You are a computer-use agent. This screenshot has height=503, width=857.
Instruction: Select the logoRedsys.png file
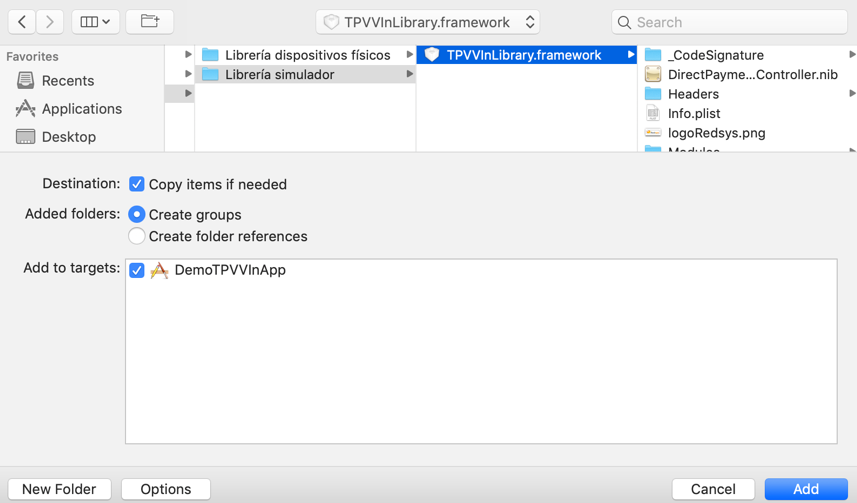point(716,133)
